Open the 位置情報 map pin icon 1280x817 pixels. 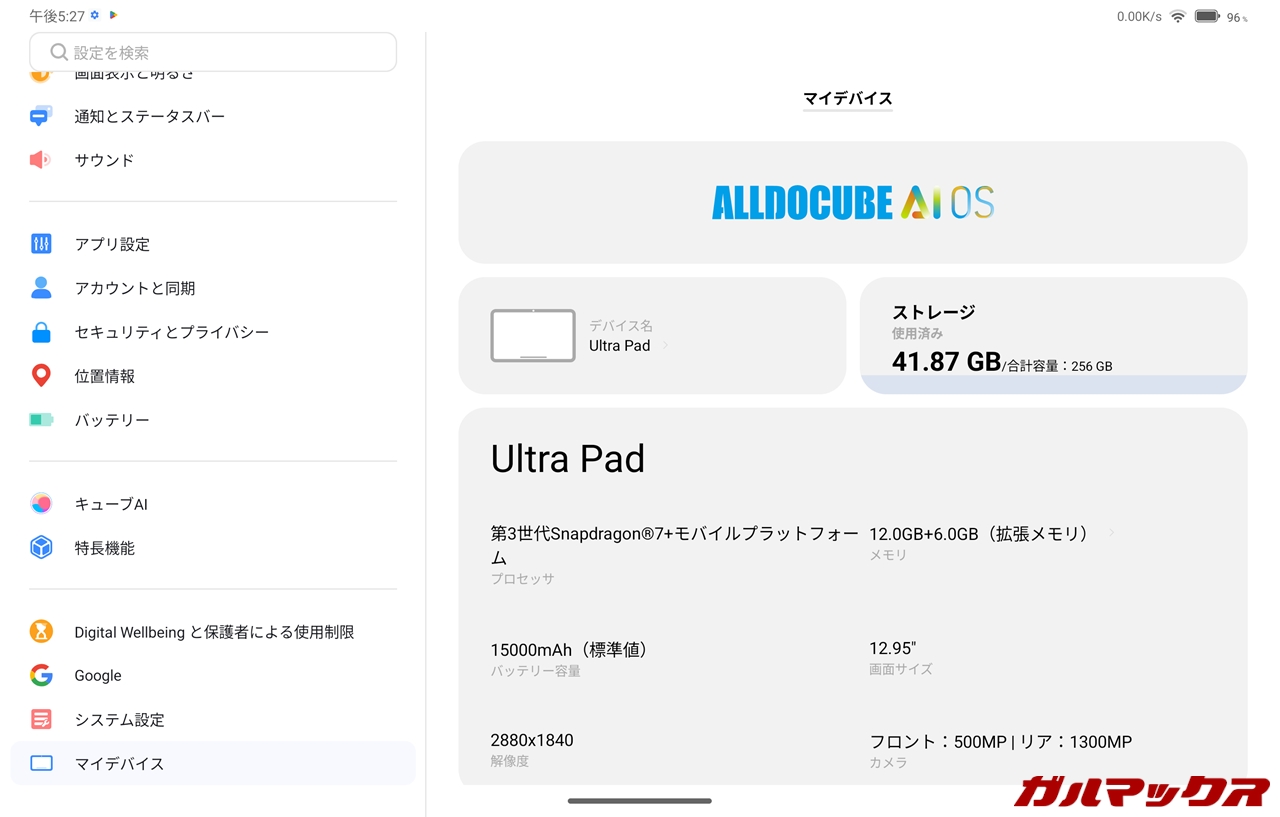click(41, 376)
